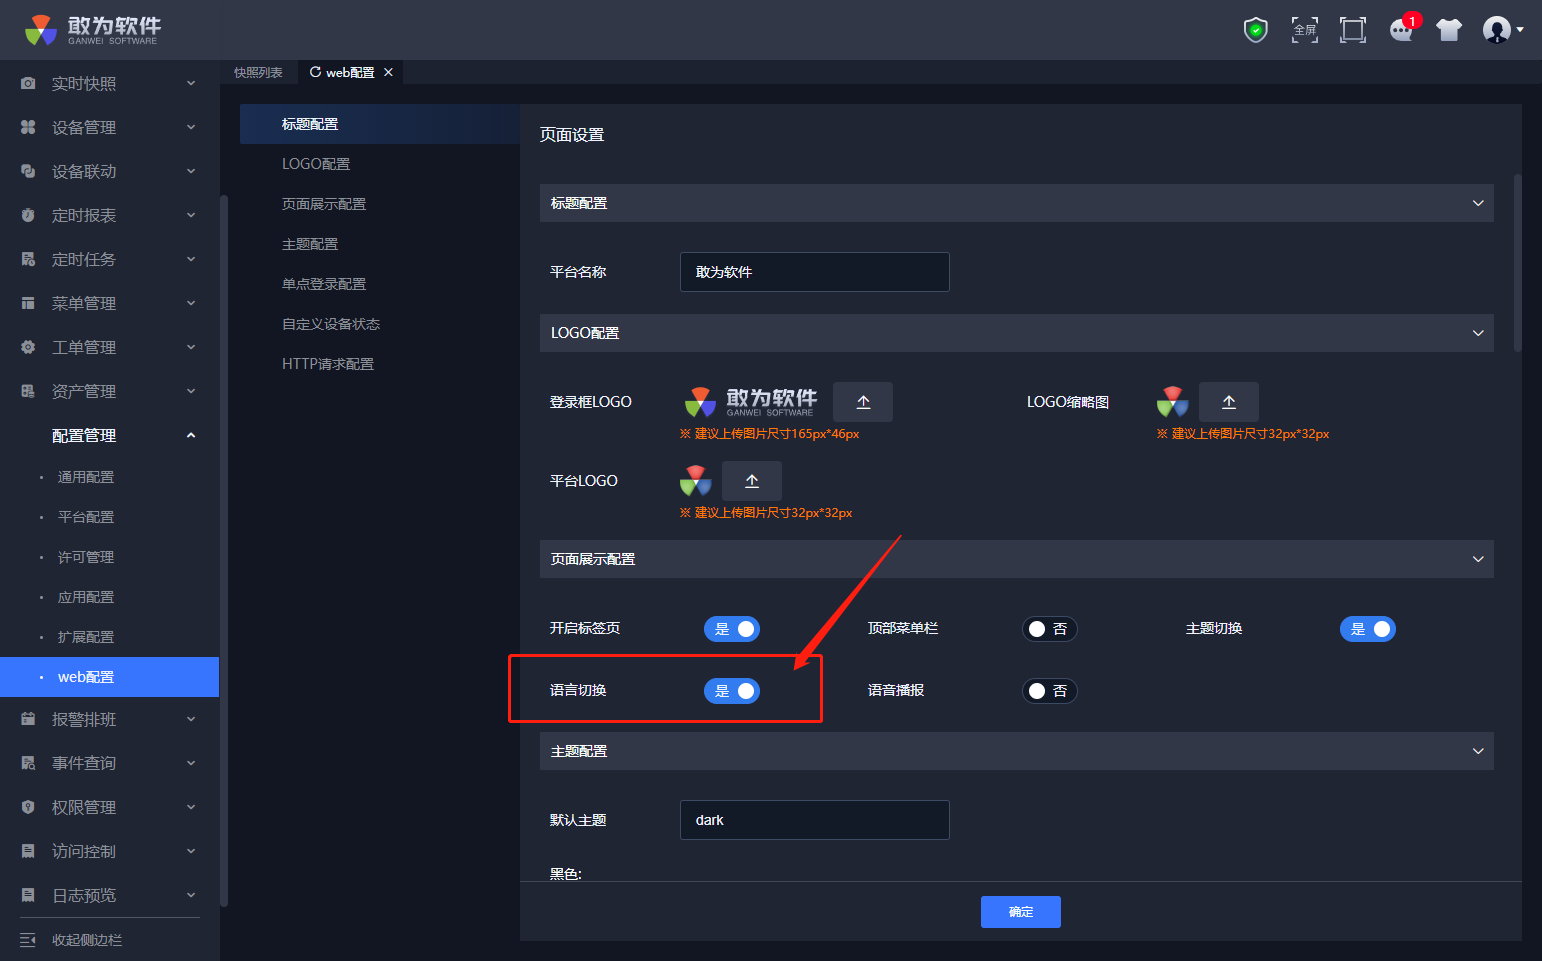Click the shield icon beside 权限管理
Image resolution: width=1542 pixels, height=961 pixels.
click(x=28, y=807)
